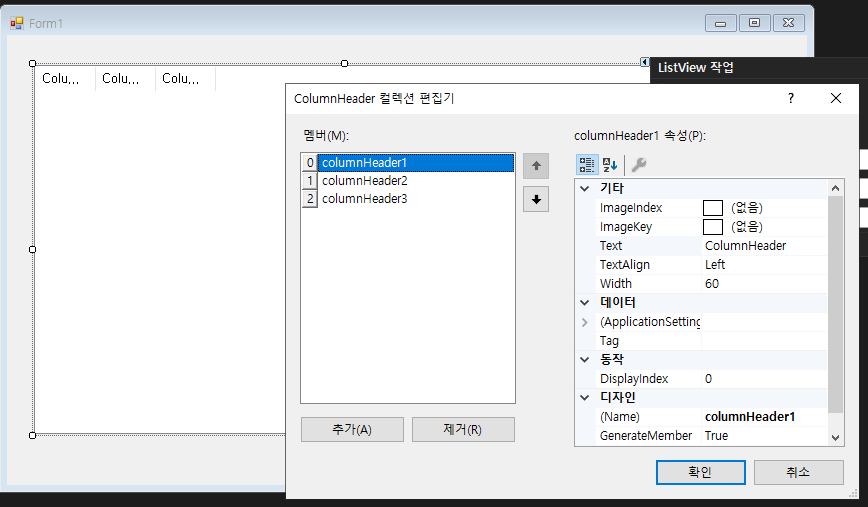The height and width of the screenshot is (507, 868).
Task: Click the Tag property value field
Action: tap(764, 341)
